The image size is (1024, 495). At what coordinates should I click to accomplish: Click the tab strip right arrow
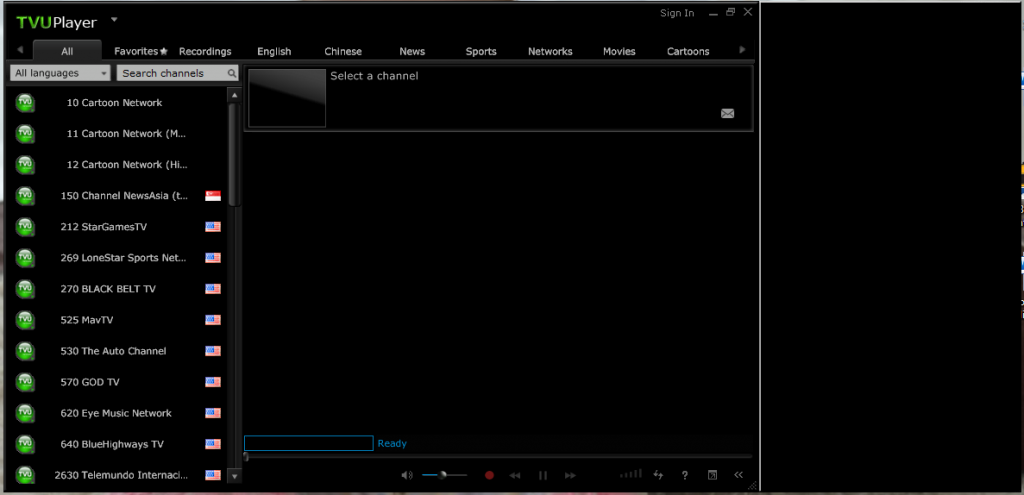(x=742, y=50)
